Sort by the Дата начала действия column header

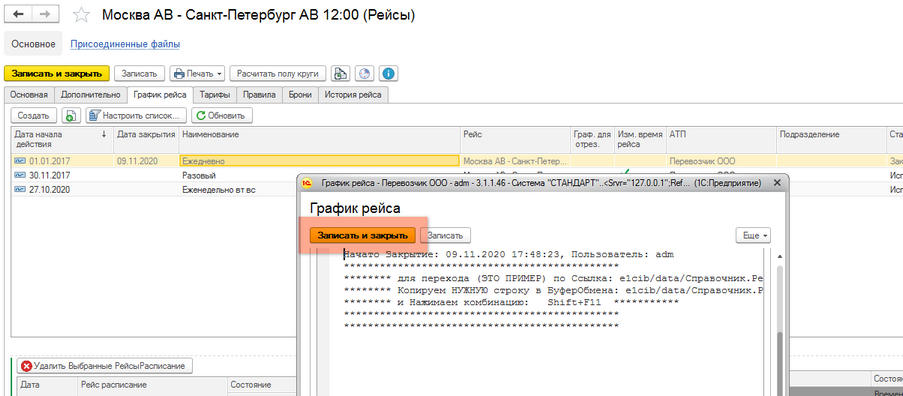pyautogui.click(x=60, y=139)
